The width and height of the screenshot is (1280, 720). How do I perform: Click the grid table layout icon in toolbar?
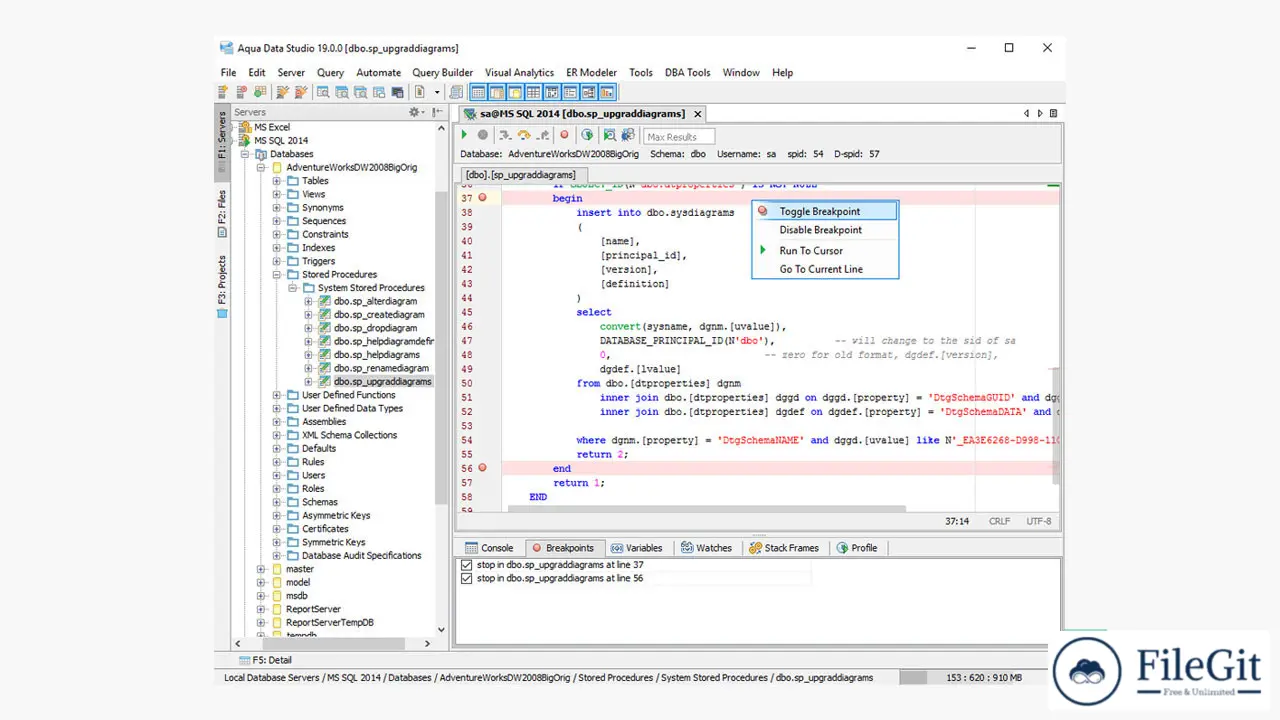tap(533, 92)
